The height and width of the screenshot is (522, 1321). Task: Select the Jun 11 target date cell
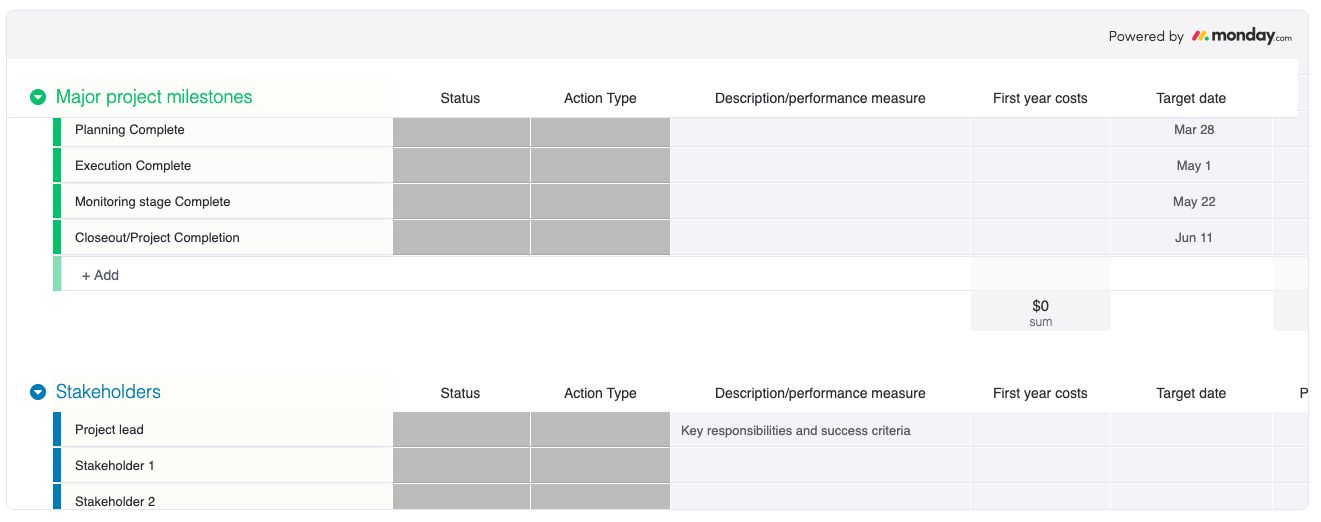pyautogui.click(x=1191, y=238)
